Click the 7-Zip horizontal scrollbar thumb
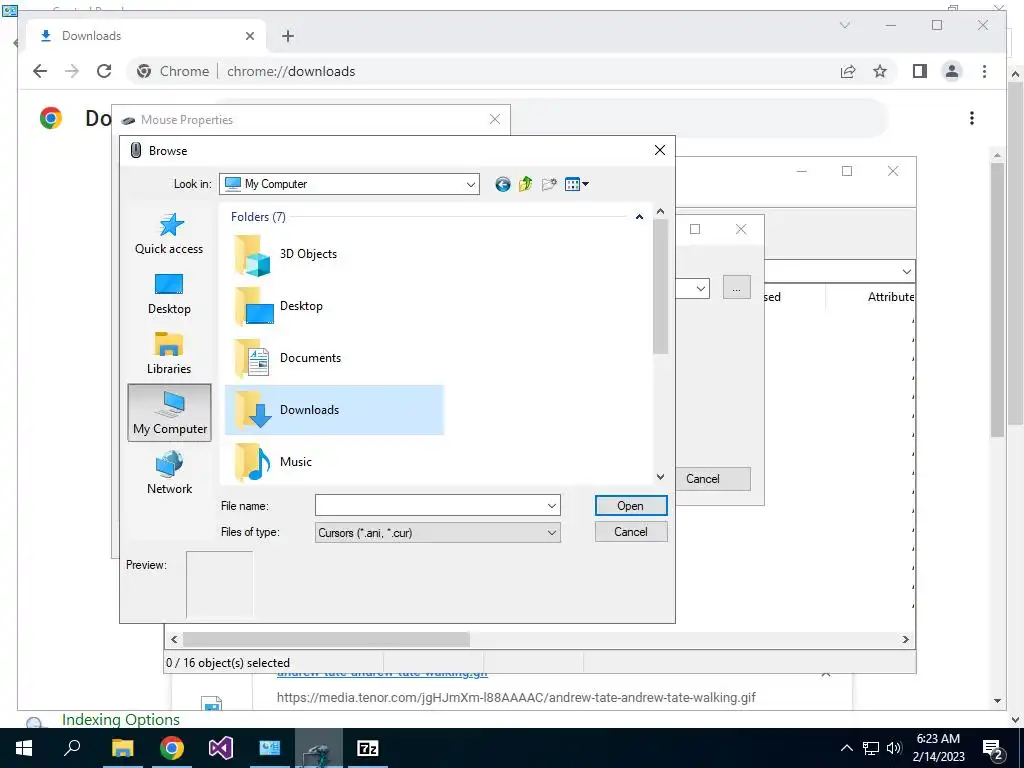The width and height of the screenshot is (1024, 768). tap(326, 639)
